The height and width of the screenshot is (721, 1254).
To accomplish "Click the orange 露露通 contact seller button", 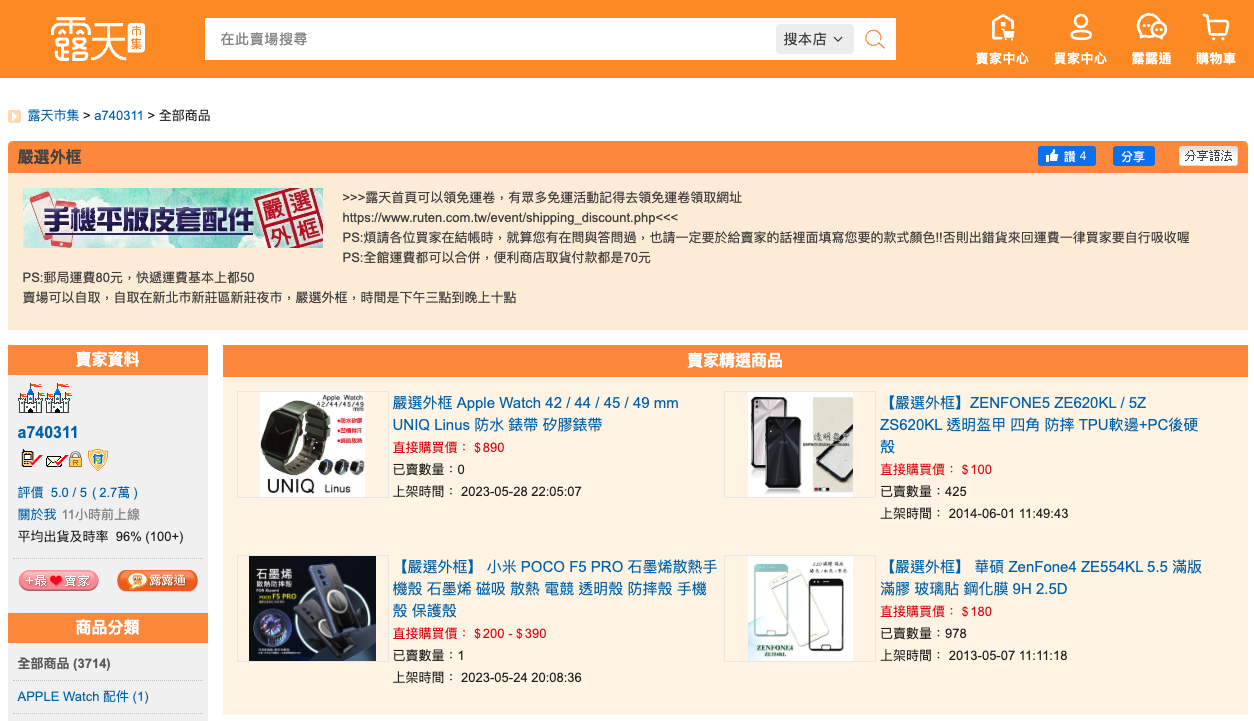I will pos(157,580).
